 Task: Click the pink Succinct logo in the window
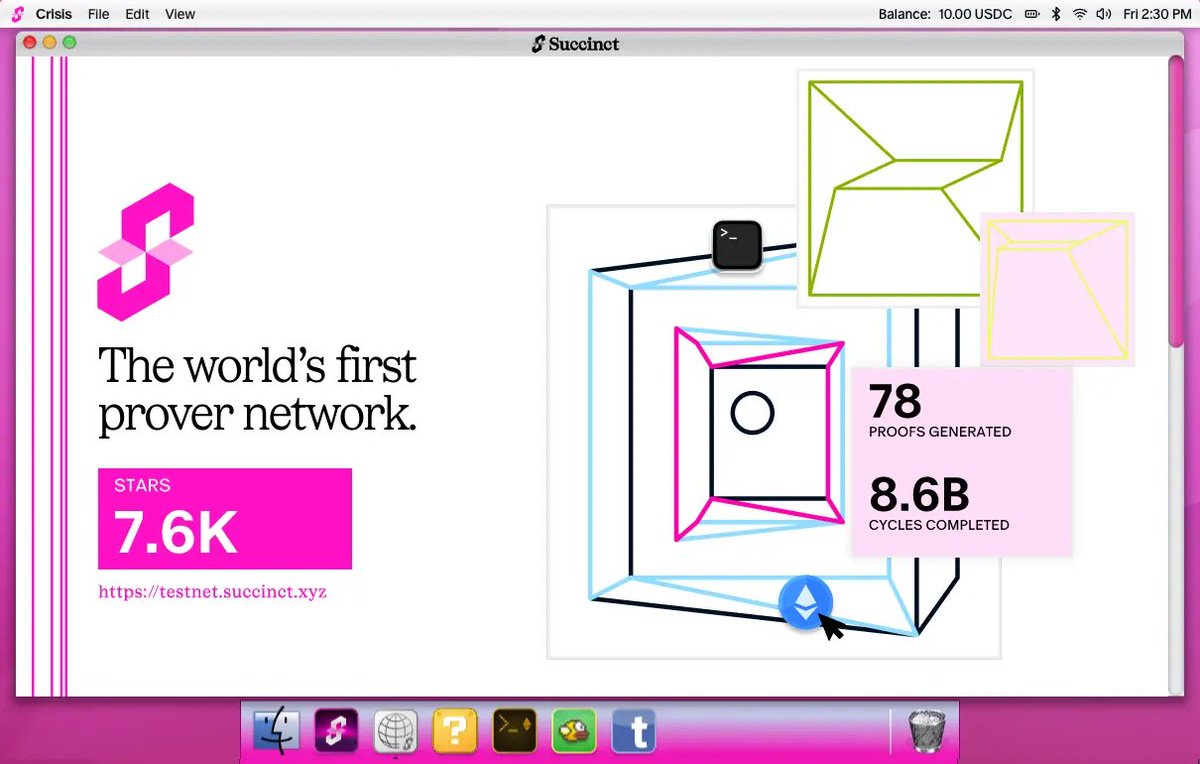coord(146,250)
